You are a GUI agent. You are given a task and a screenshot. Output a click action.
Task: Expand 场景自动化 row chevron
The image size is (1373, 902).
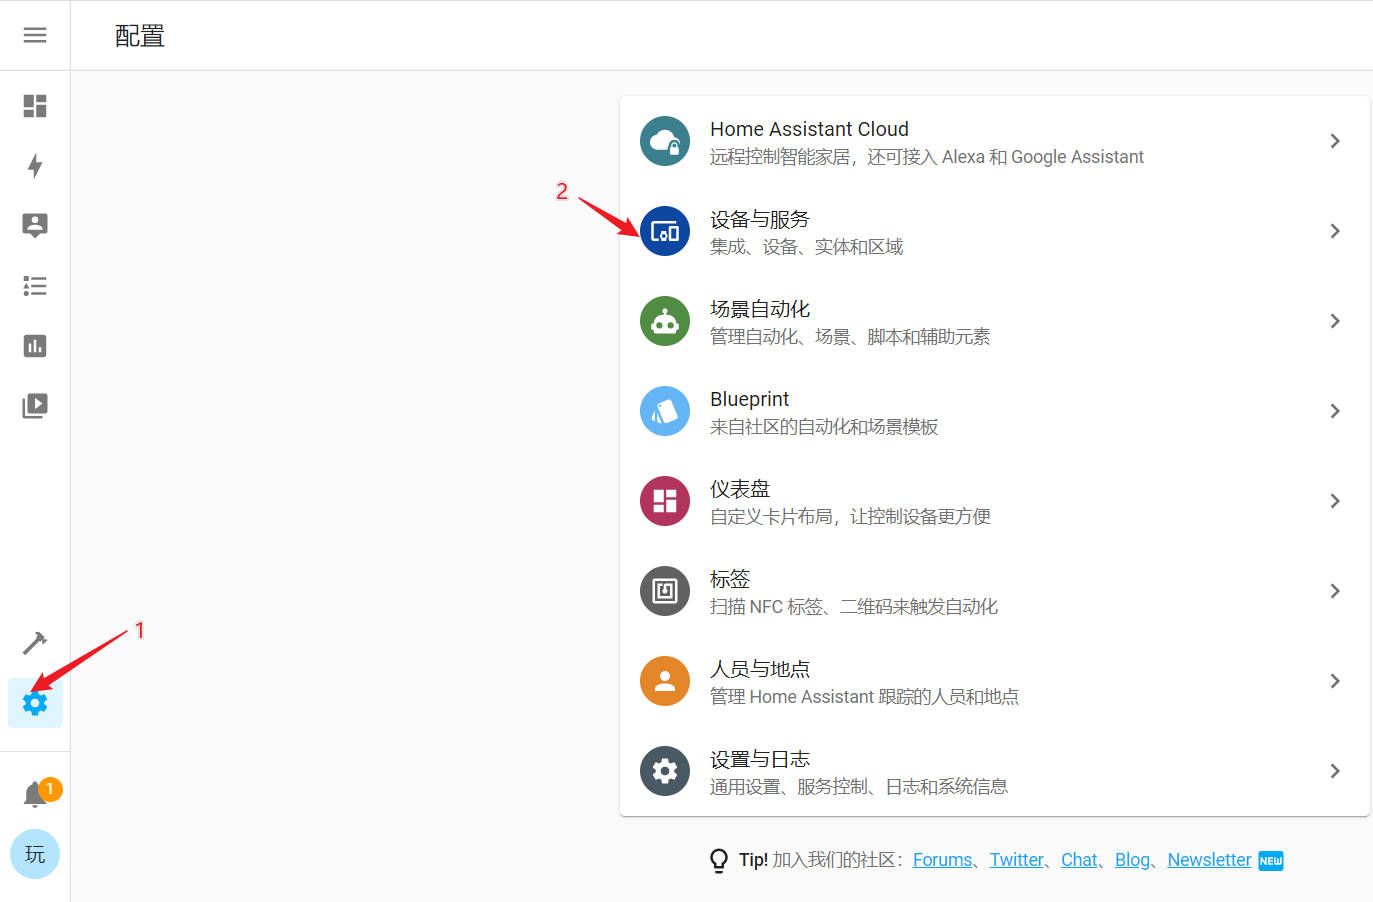pyautogui.click(x=1335, y=321)
